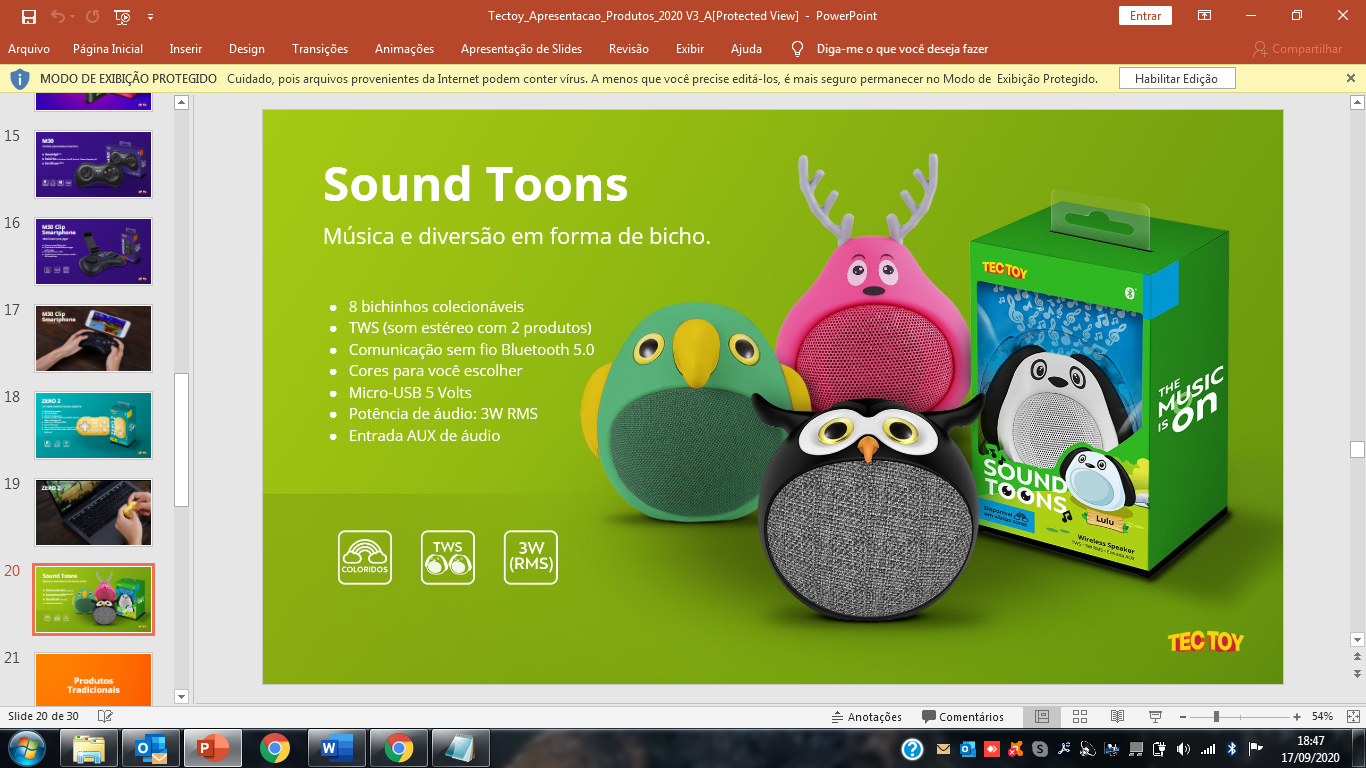Select slide 20 Sound Toons thumbnail
The height and width of the screenshot is (768, 1366).
pyautogui.click(x=93, y=599)
